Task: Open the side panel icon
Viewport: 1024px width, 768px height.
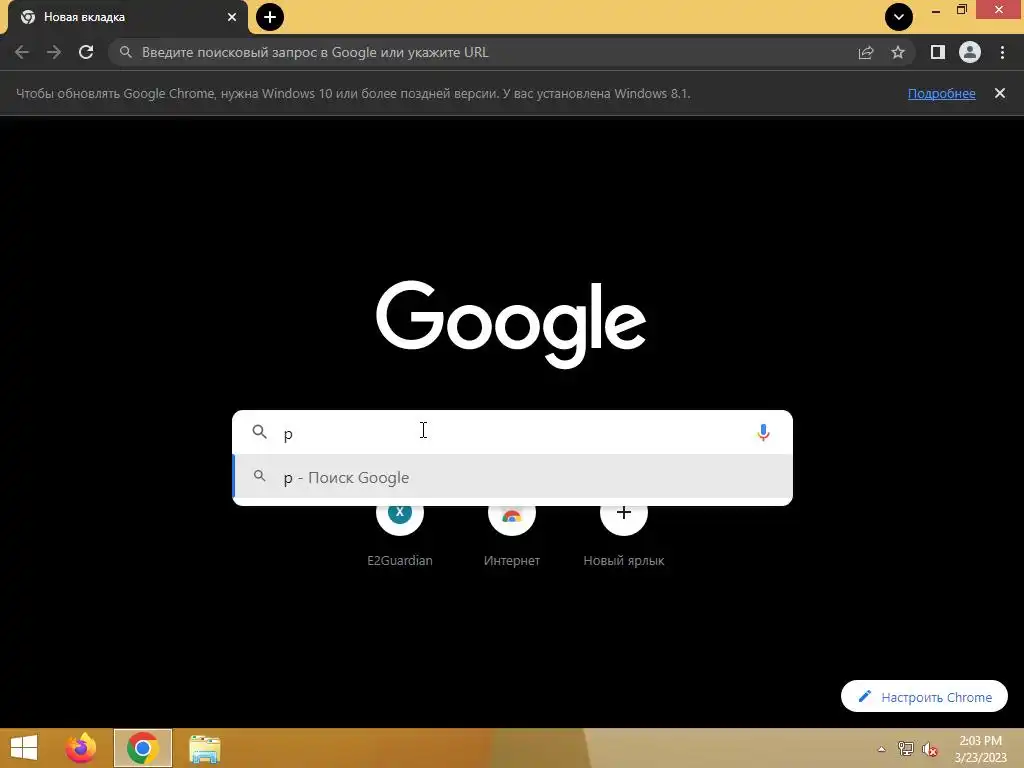Action: coord(937,52)
